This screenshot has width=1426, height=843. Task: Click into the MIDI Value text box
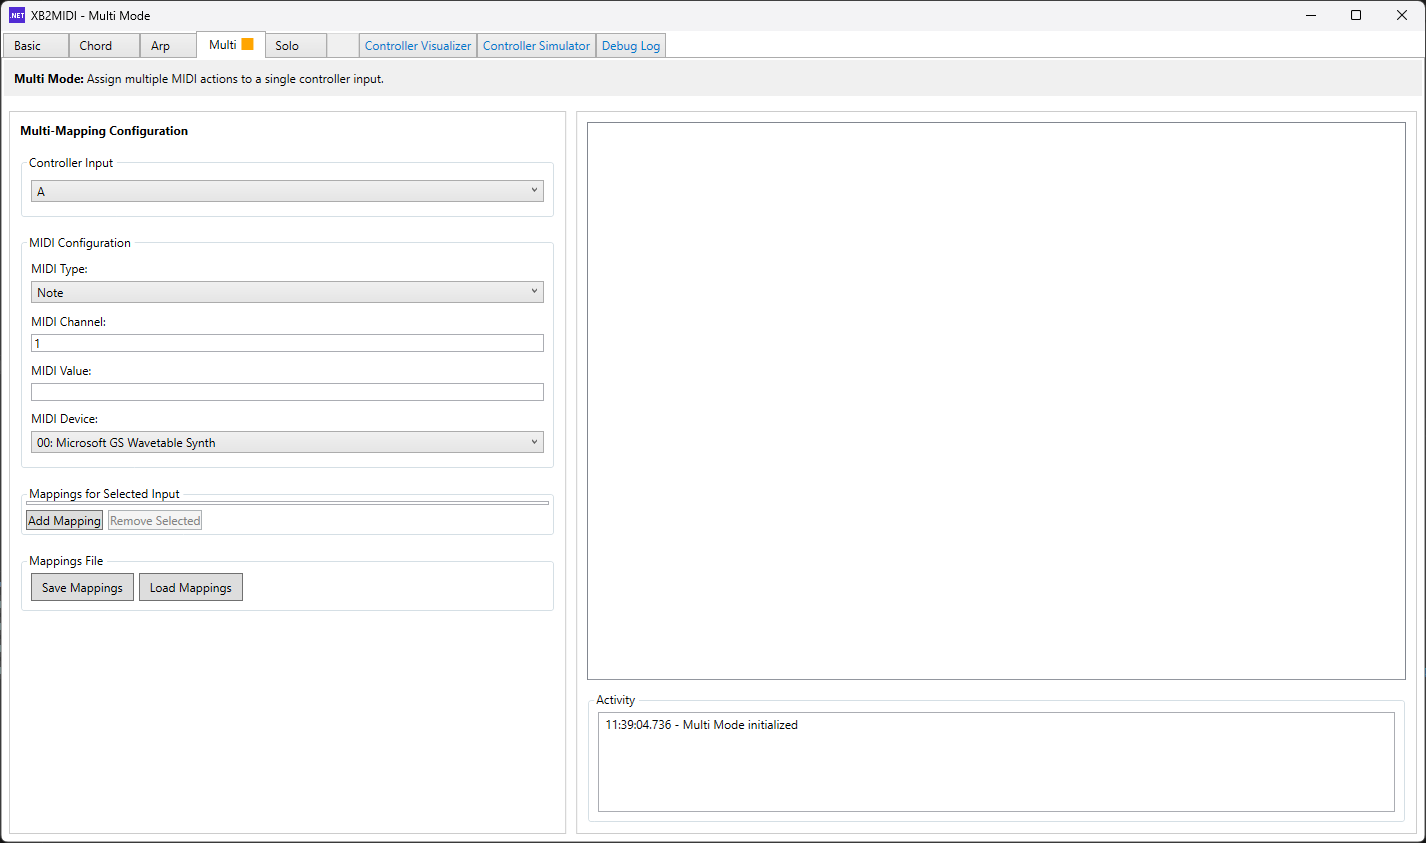click(287, 392)
